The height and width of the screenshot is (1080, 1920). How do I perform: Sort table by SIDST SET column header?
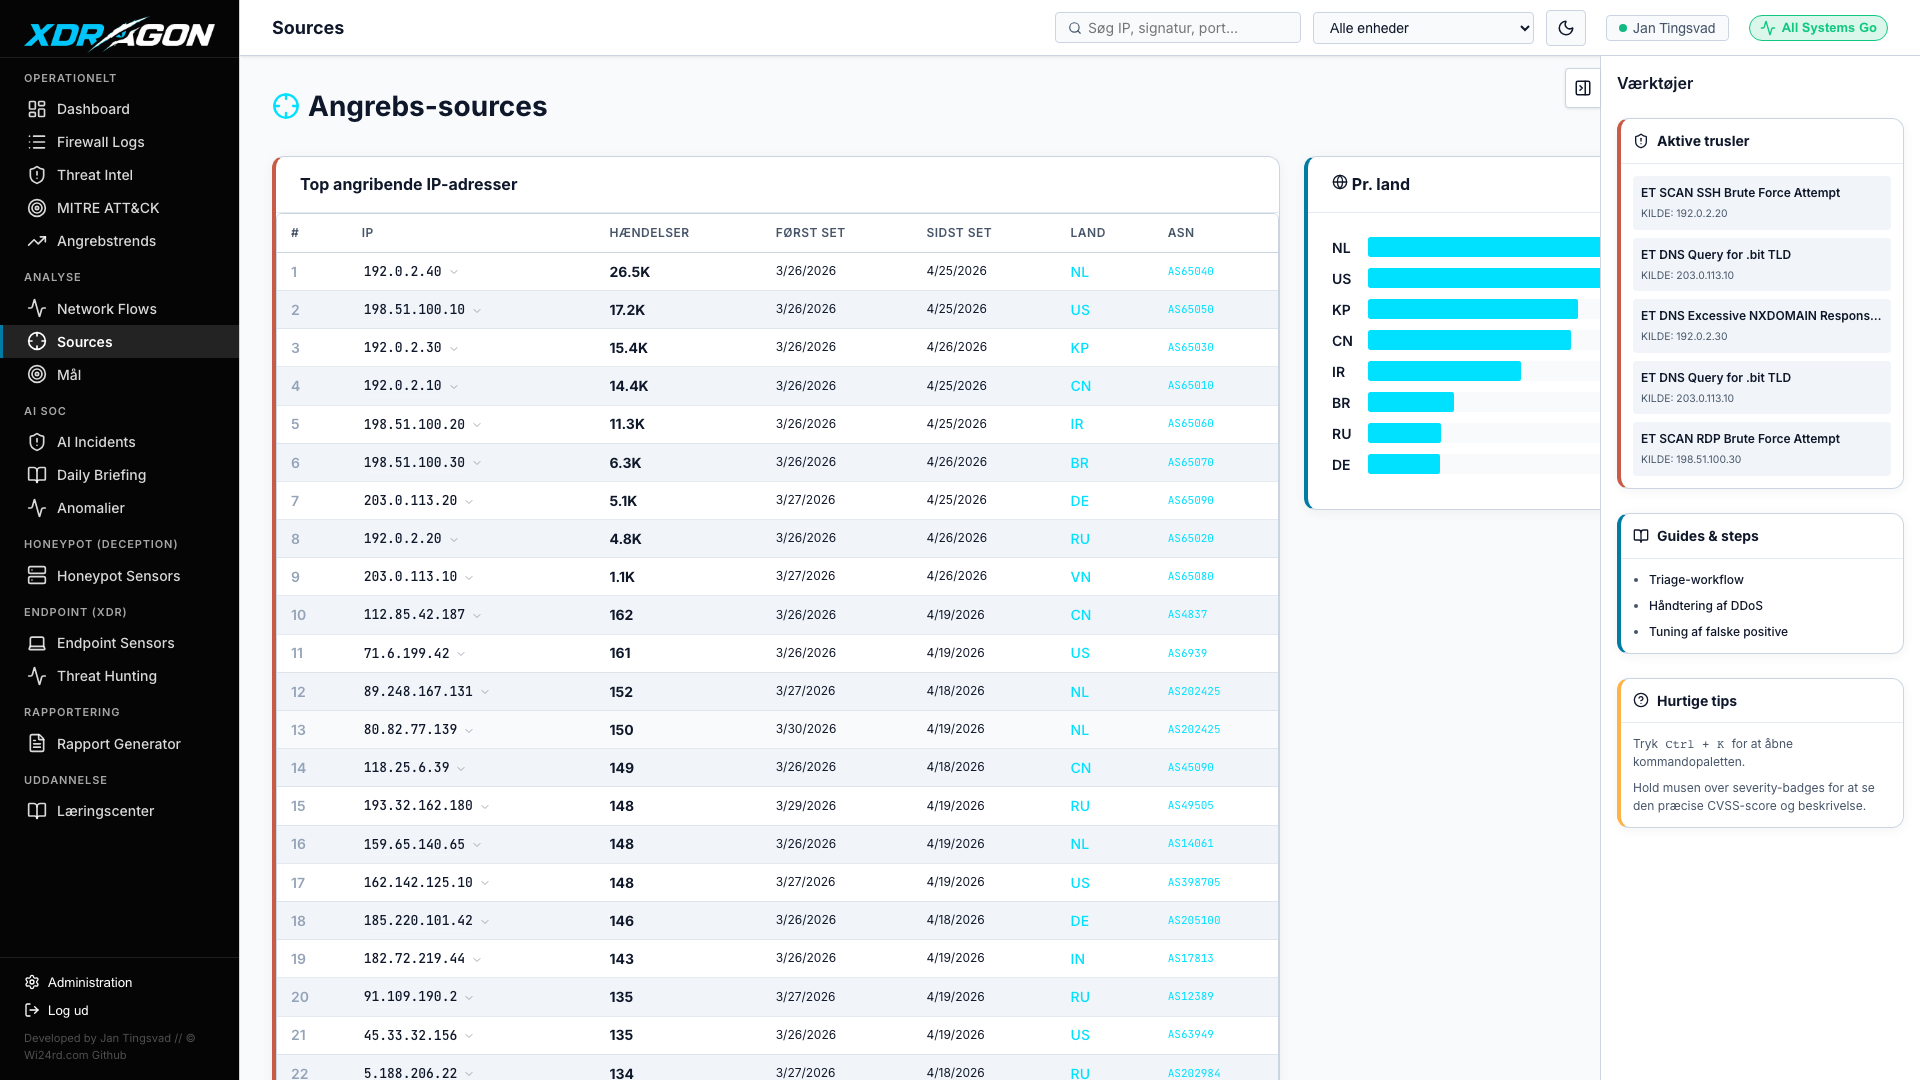(x=959, y=233)
